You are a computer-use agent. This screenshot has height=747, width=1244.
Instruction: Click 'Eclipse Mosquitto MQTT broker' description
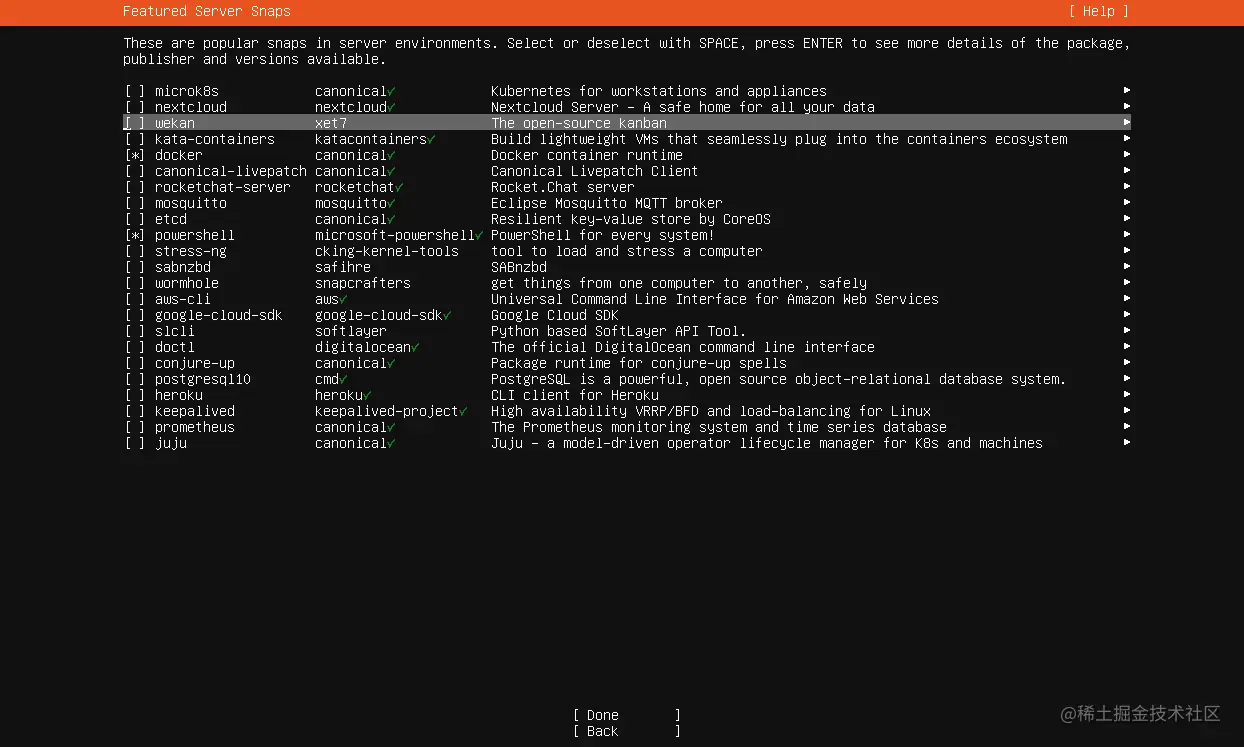point(607,203)
